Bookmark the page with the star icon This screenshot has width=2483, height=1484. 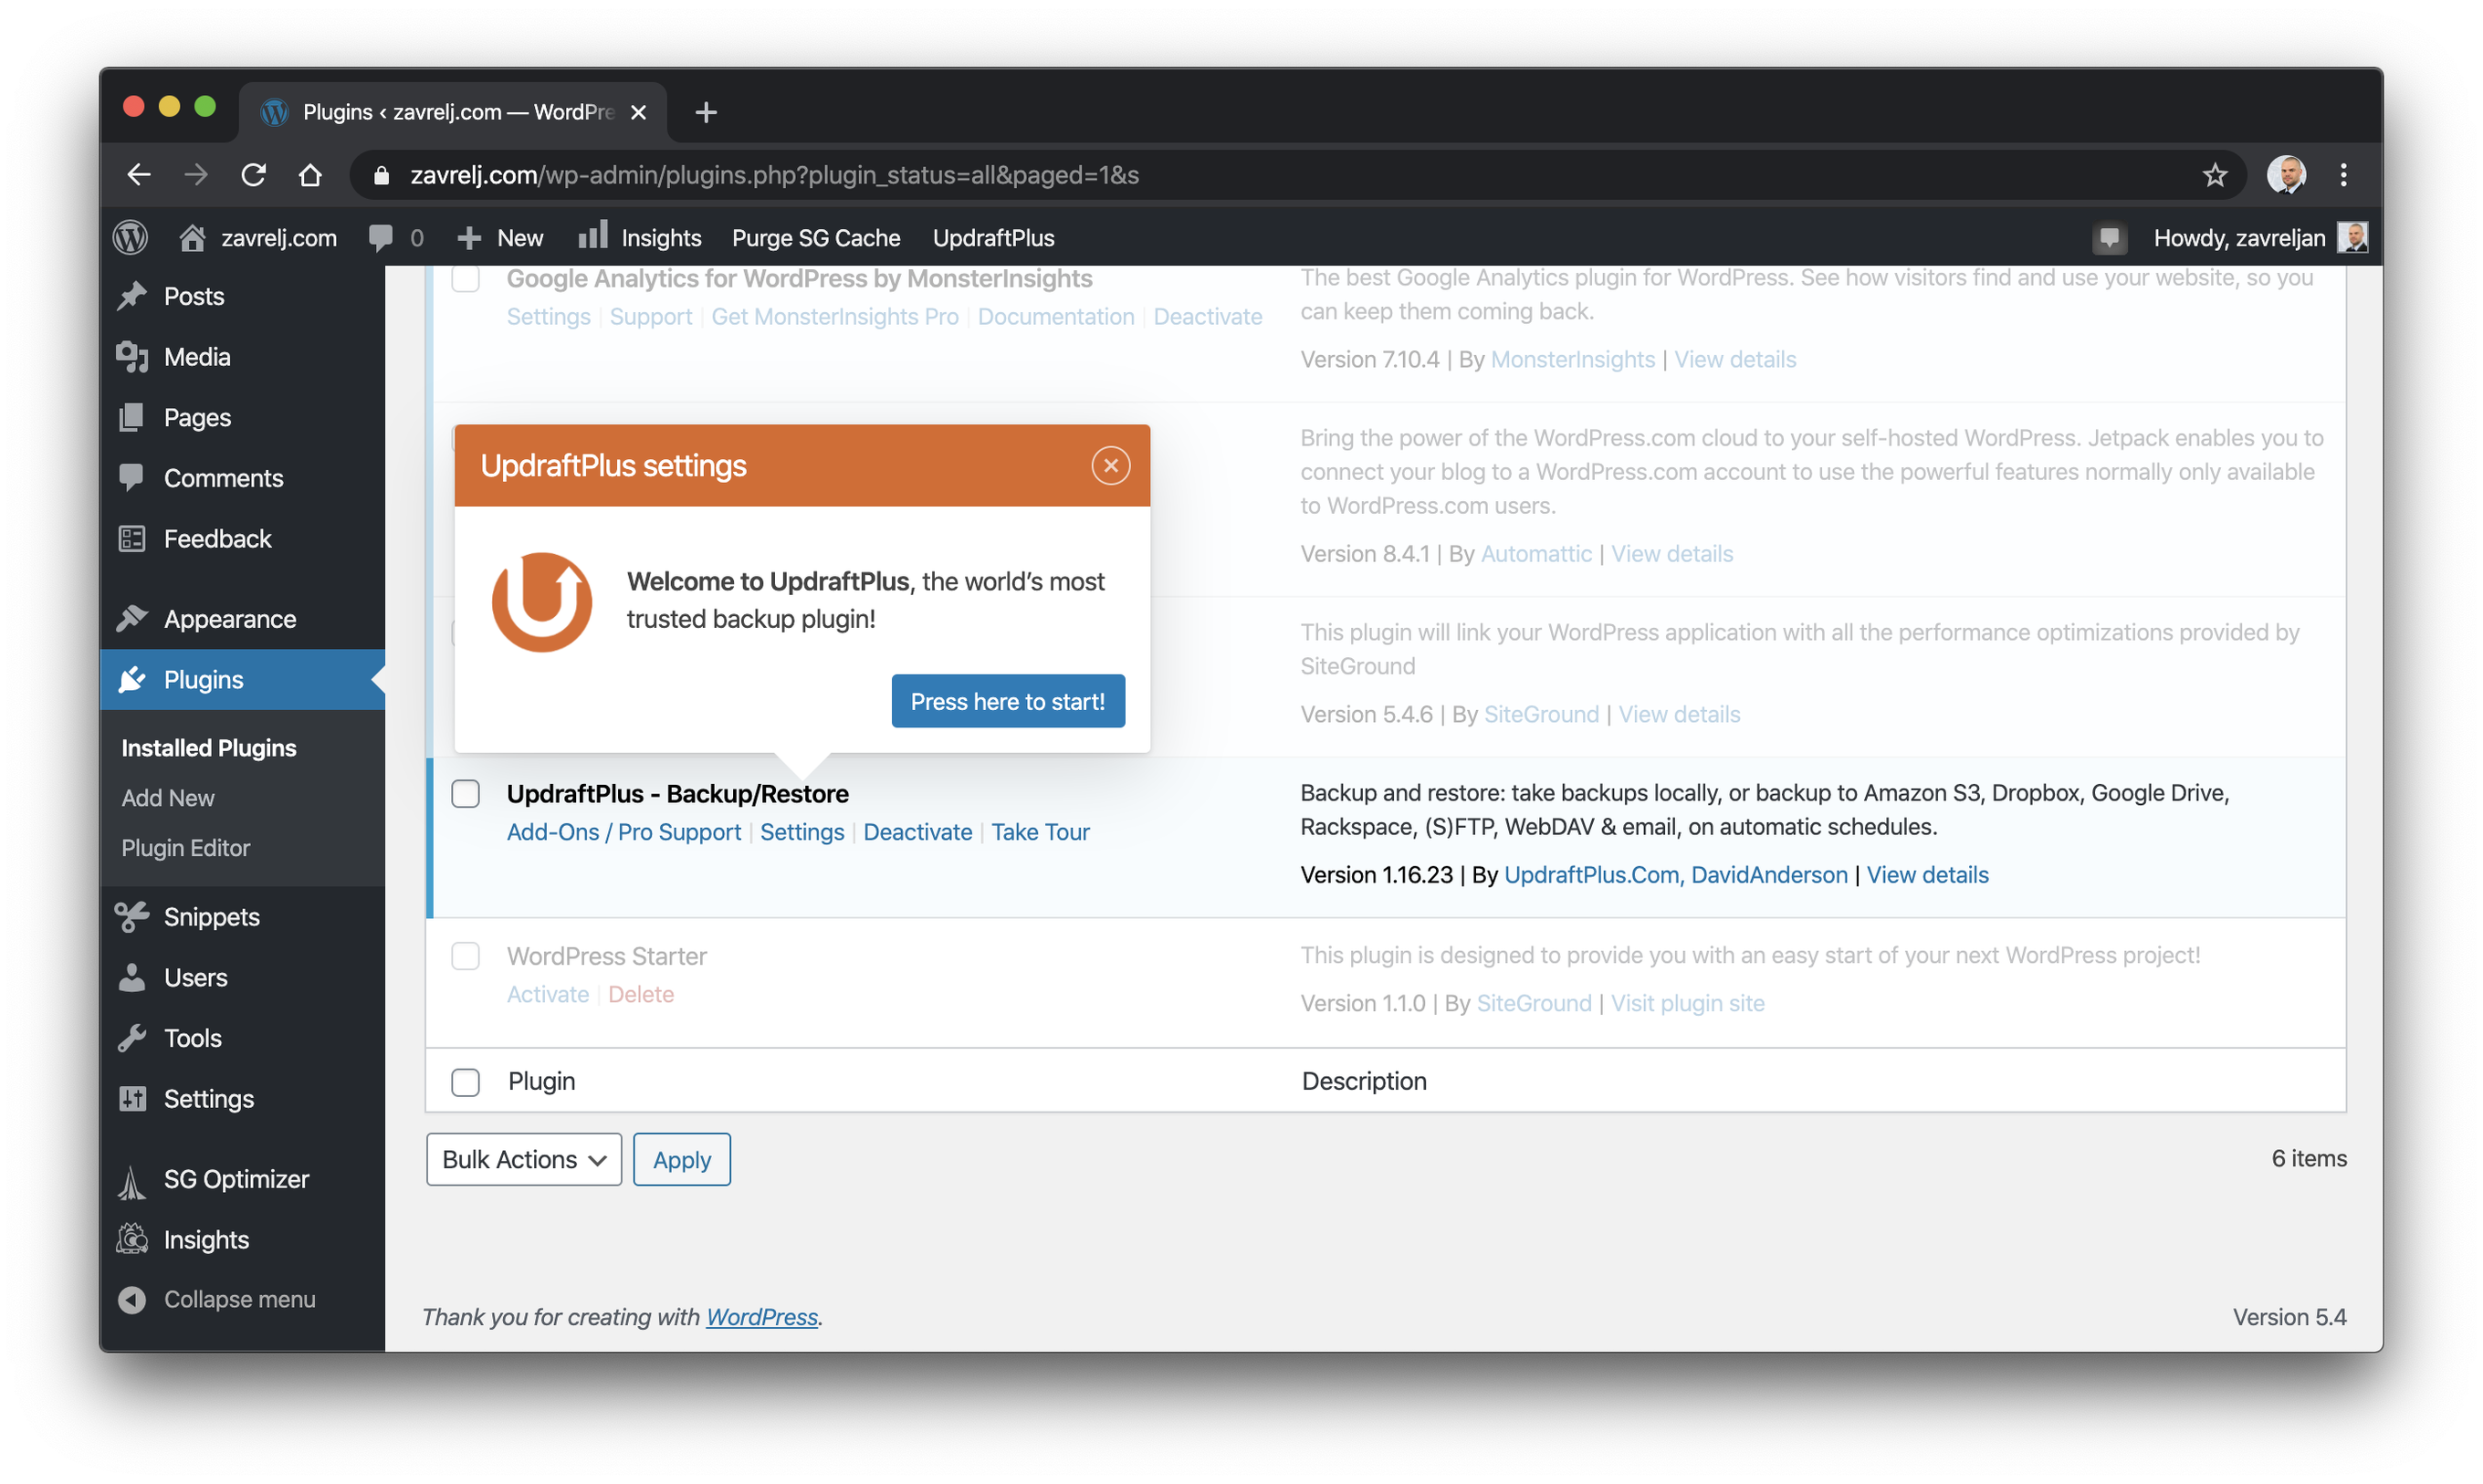(2214, 175)
